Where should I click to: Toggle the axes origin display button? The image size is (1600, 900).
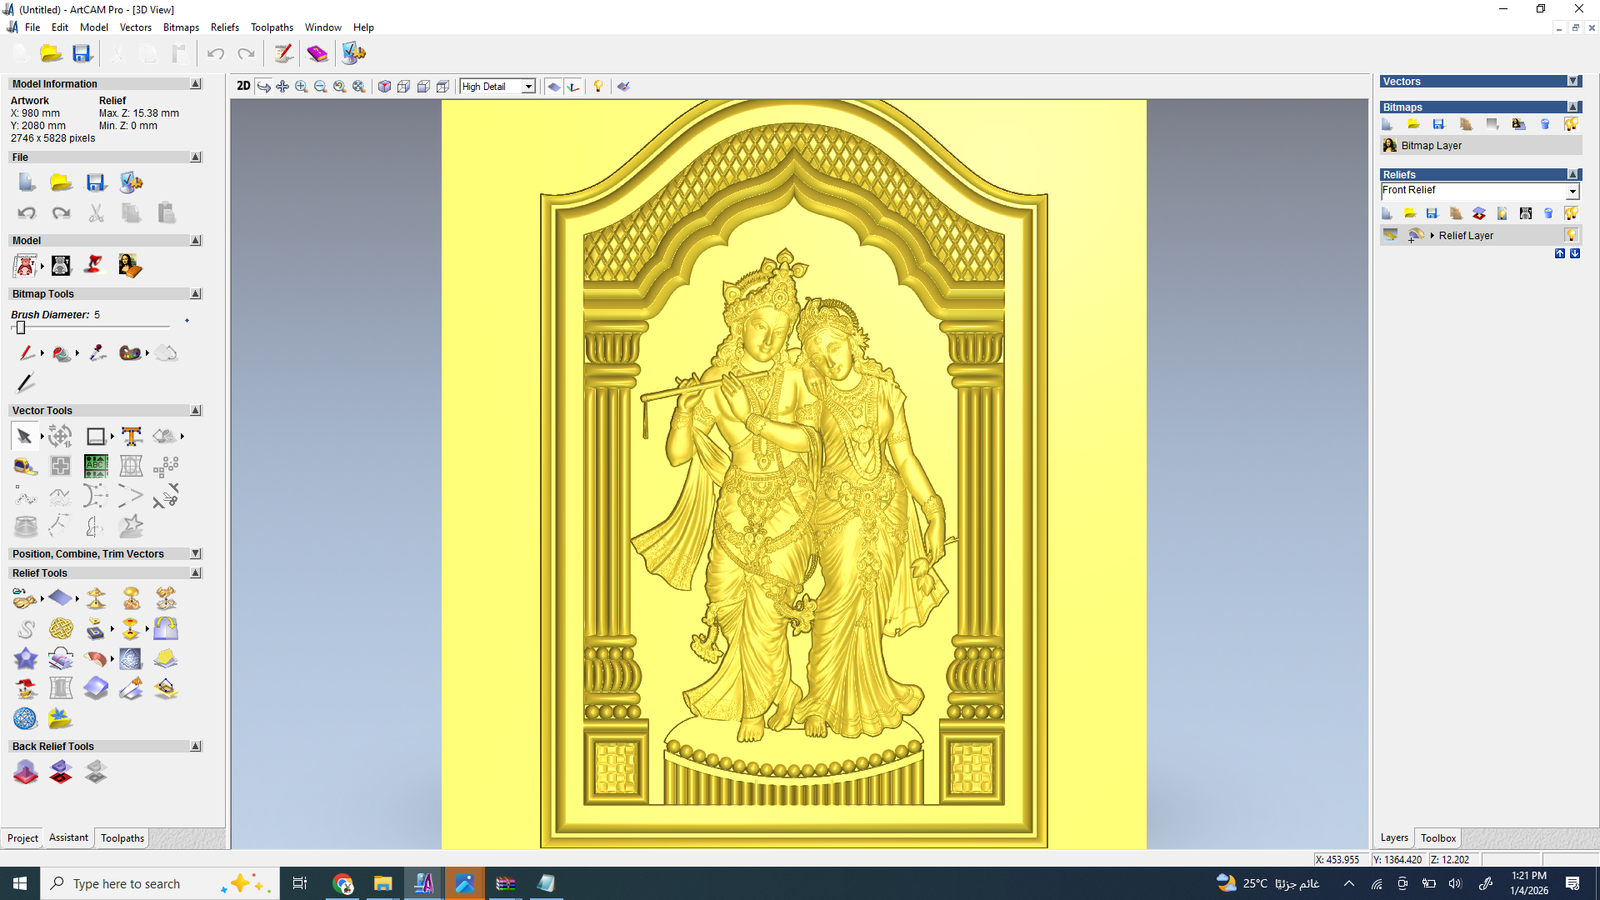tap(573, 87)
